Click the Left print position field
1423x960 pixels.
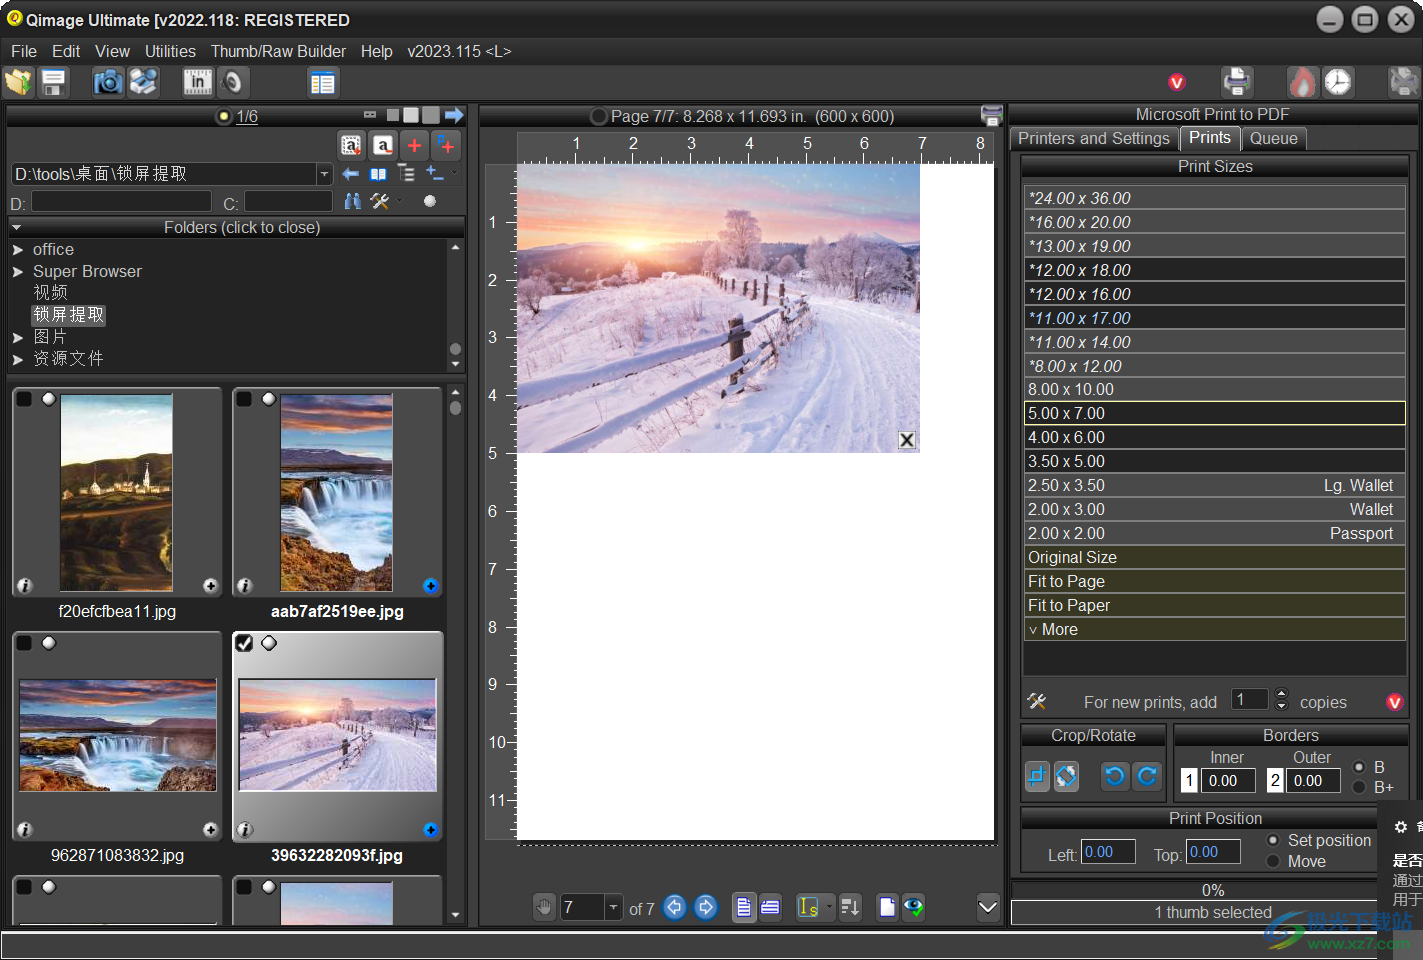1108,852
